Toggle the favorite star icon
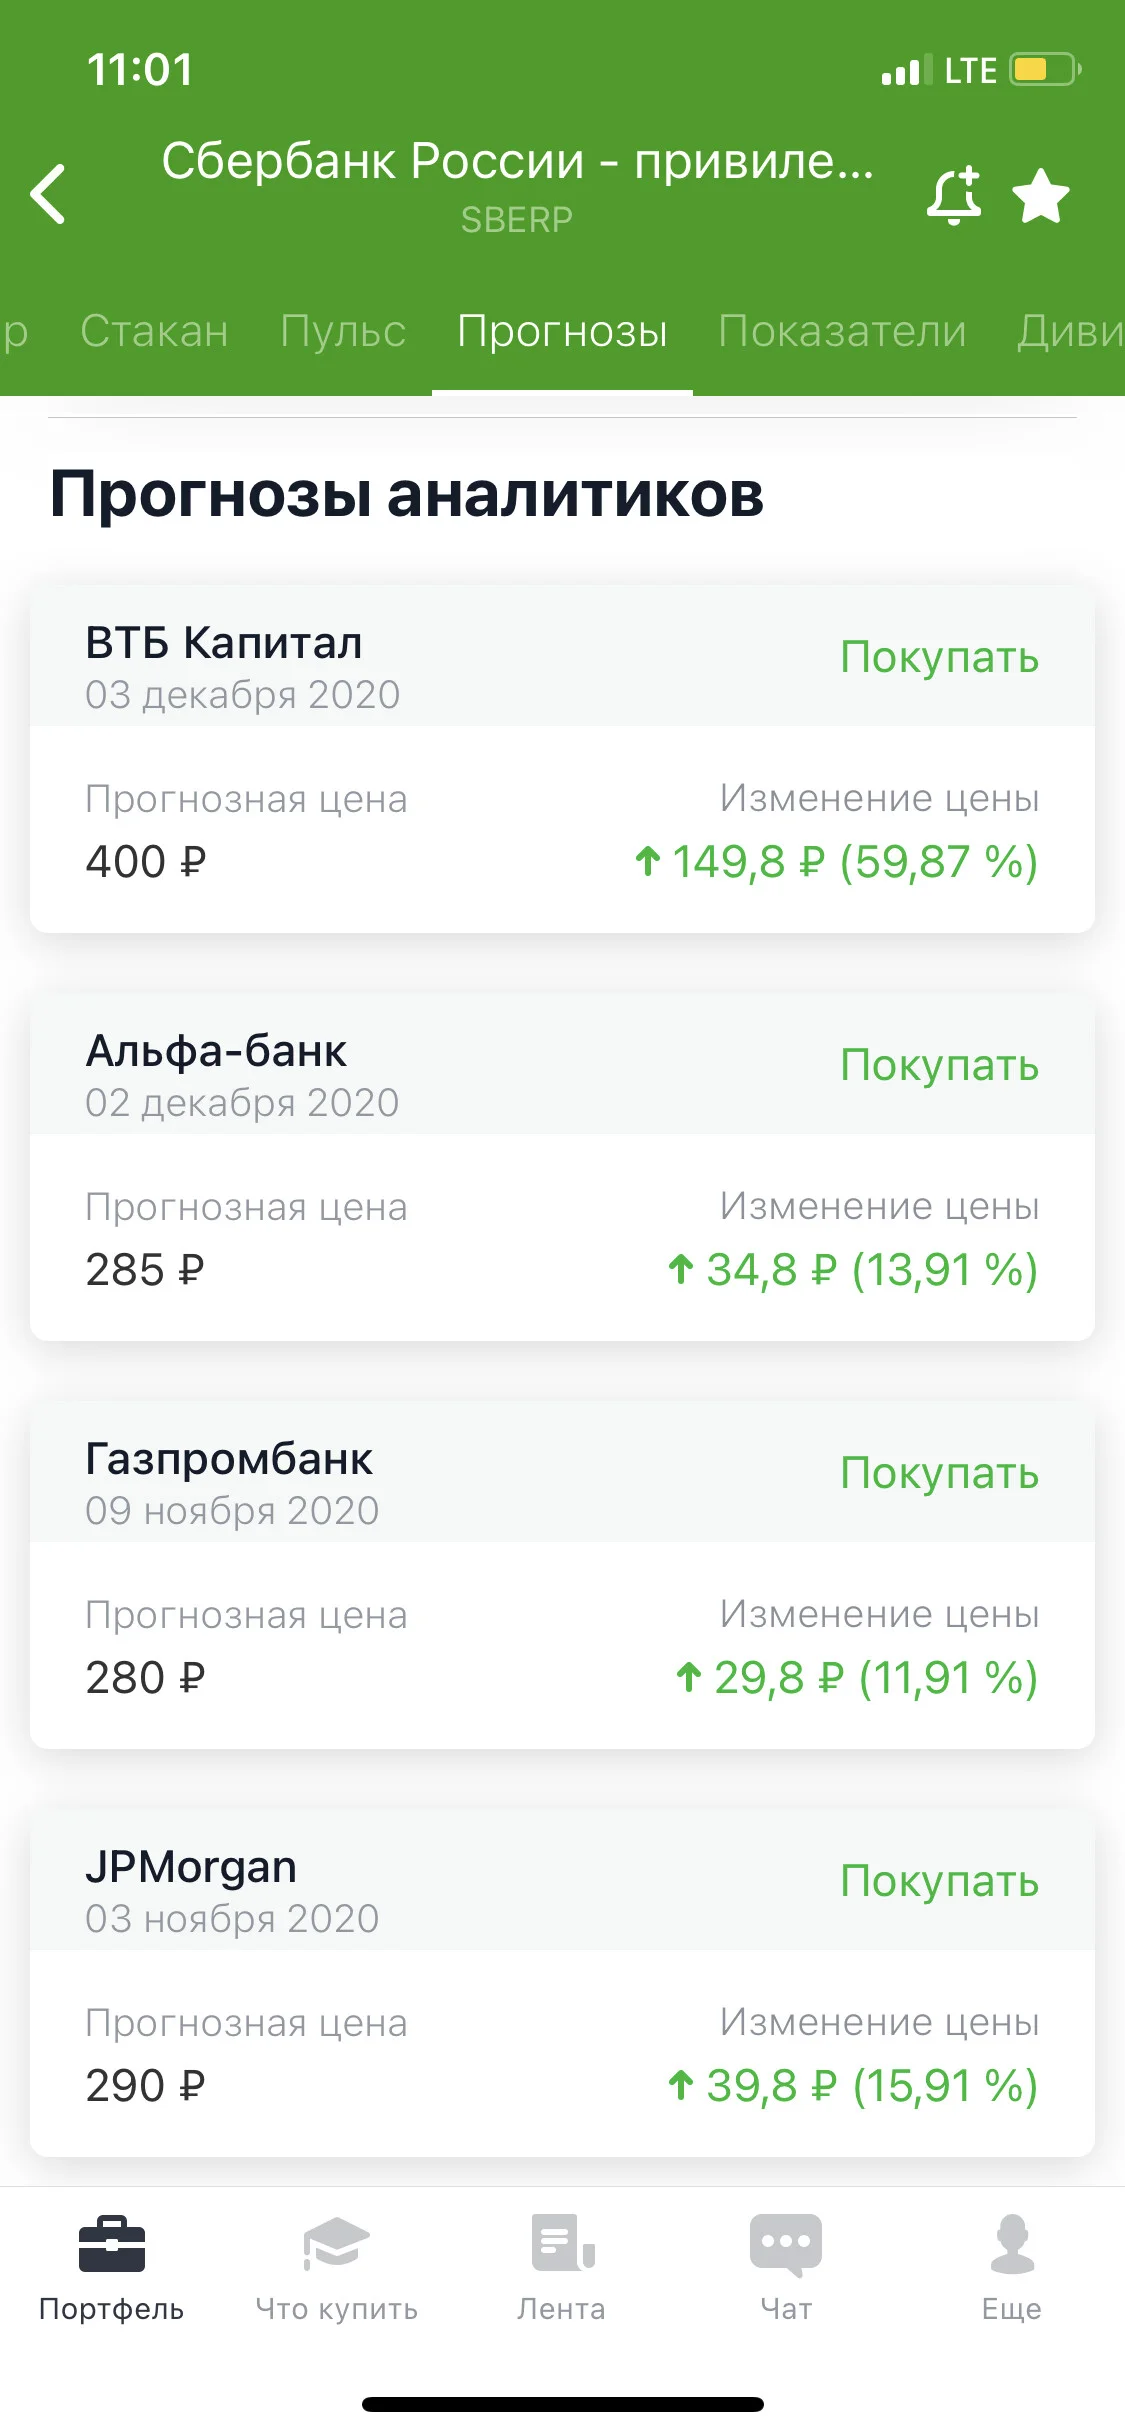 coord(1041,195)
